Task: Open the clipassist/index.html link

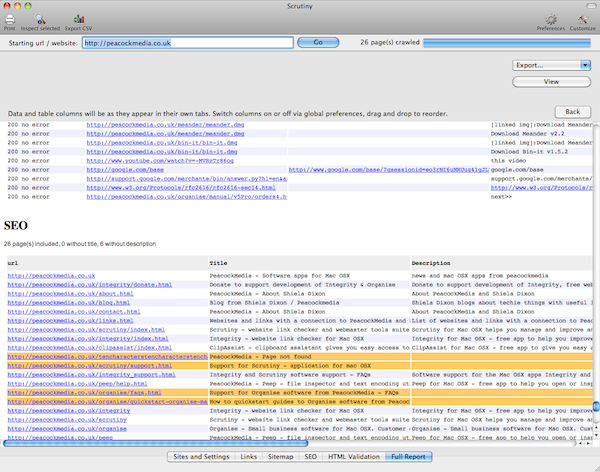Action: [90, 348]
